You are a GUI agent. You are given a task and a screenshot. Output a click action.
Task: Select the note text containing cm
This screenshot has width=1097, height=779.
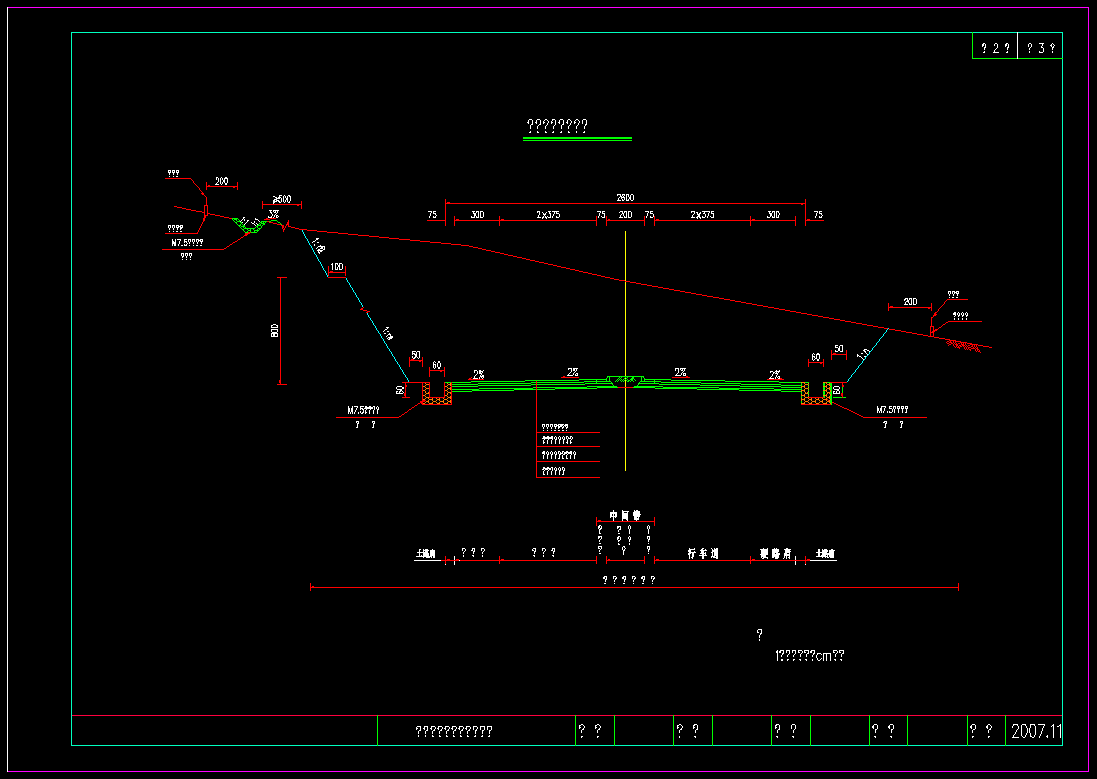coord(810,656)
